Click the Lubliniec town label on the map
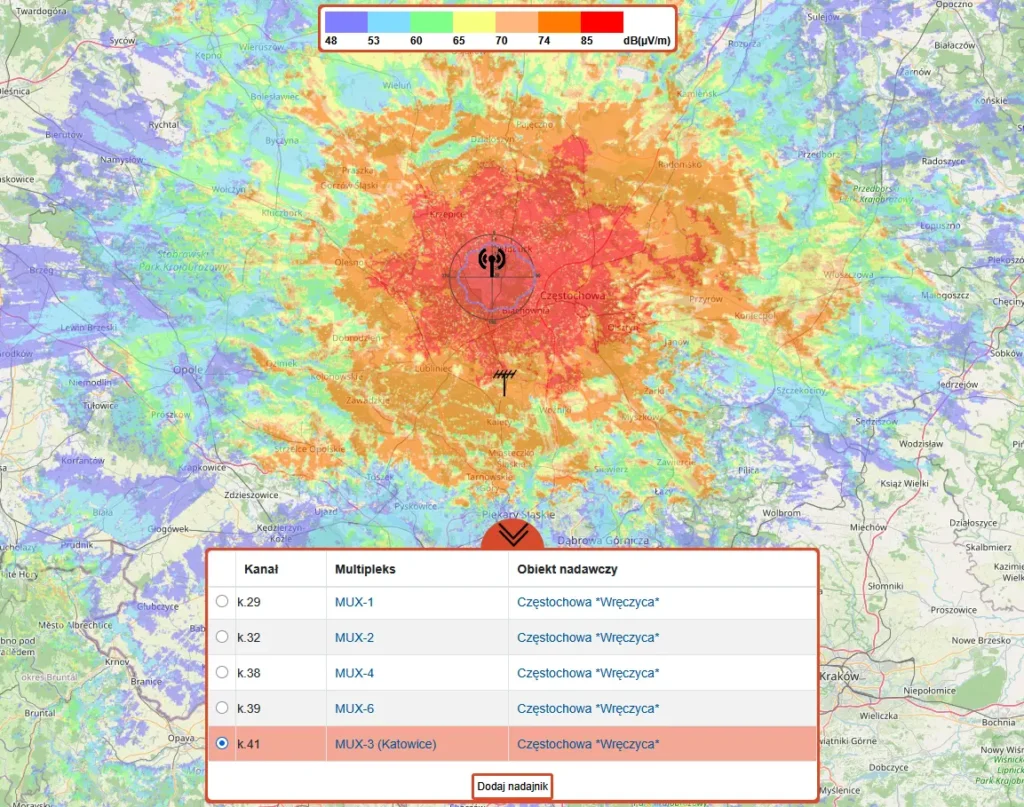Image resolution: width=1024 pixels, height=807 pixels. coord(433,368)
